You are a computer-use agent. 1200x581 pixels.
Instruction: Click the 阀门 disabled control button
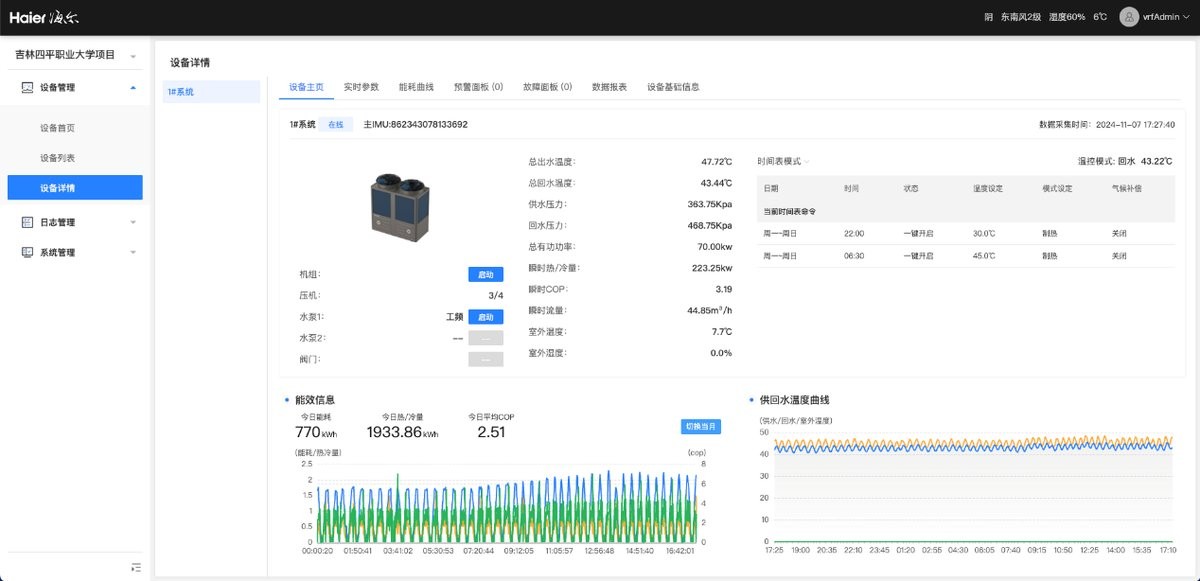(485, 359)
